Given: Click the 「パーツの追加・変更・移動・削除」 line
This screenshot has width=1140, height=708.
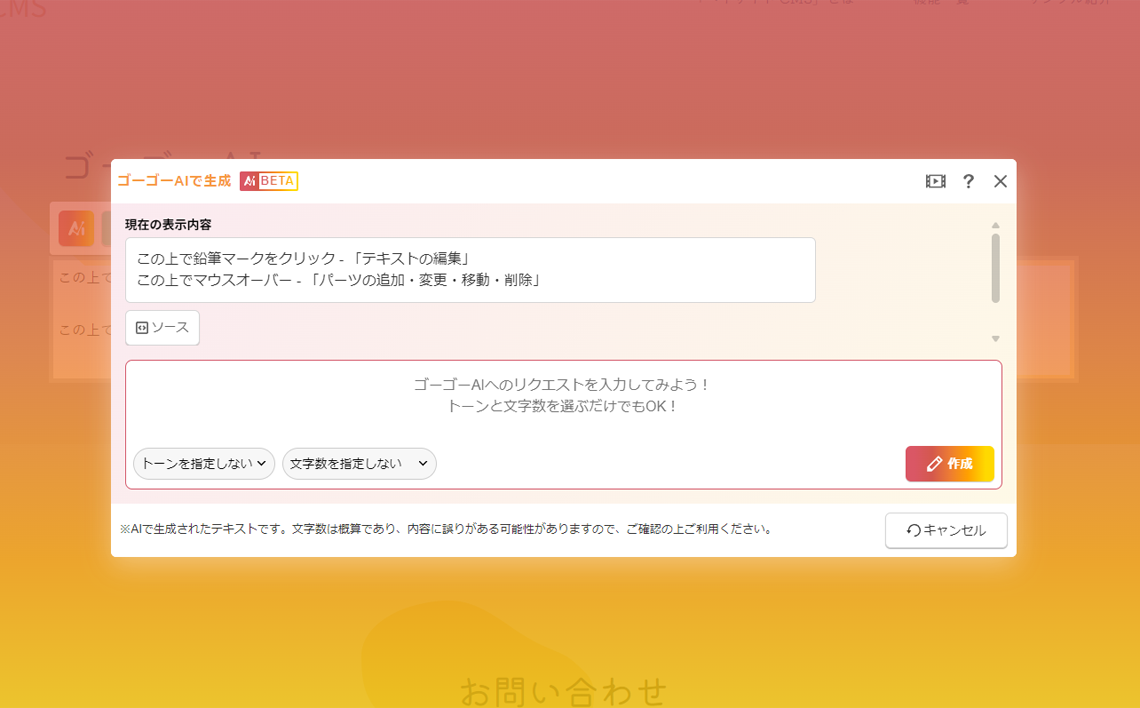Looking at the screenshot, I should pos(340,280).
